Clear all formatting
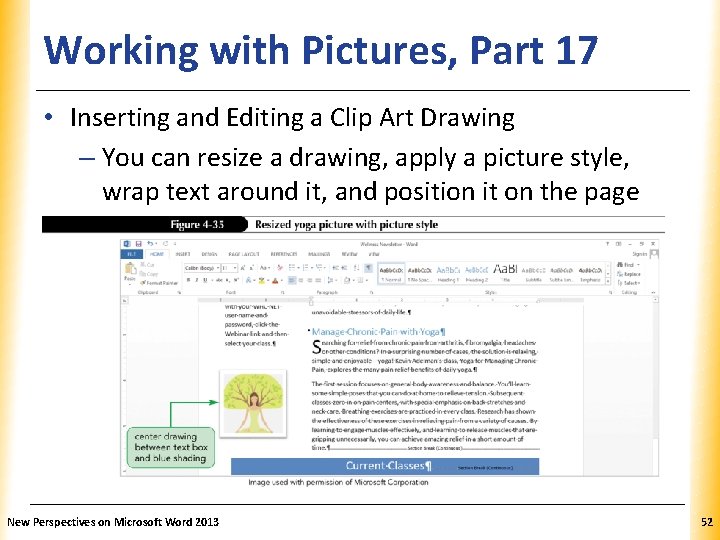This screenshot has width=720, height=540. click(280, 268)
